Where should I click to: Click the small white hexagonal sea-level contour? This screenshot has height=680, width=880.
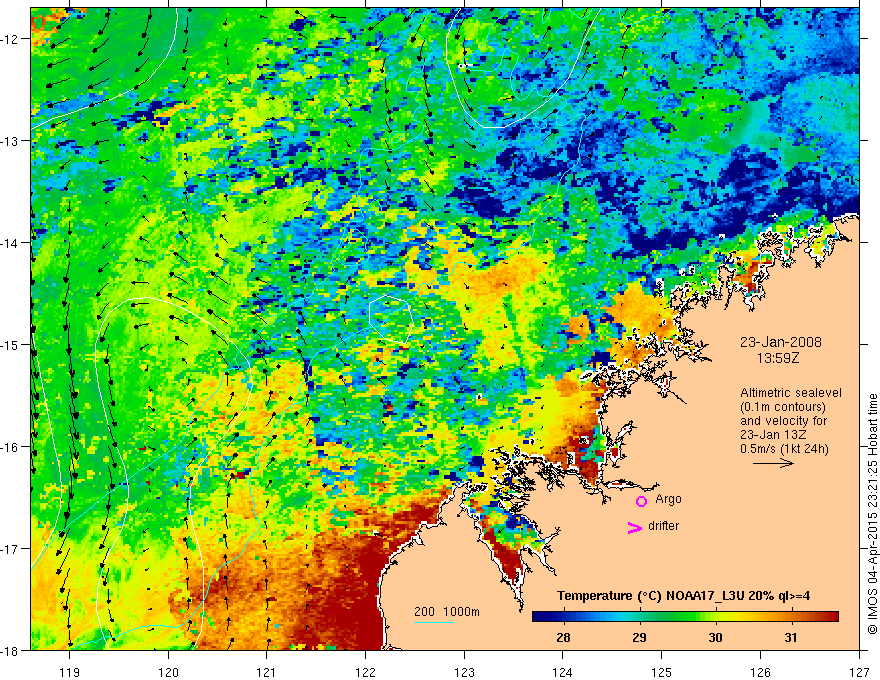pos(391,319)
